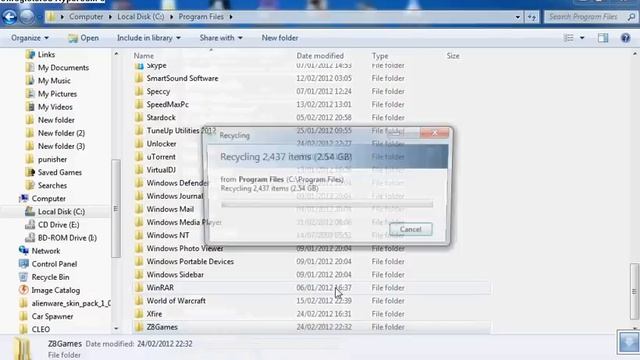Screen dimensions: 640x360
Task: Expand the Include in library menu
Action: tap(149, 38)
